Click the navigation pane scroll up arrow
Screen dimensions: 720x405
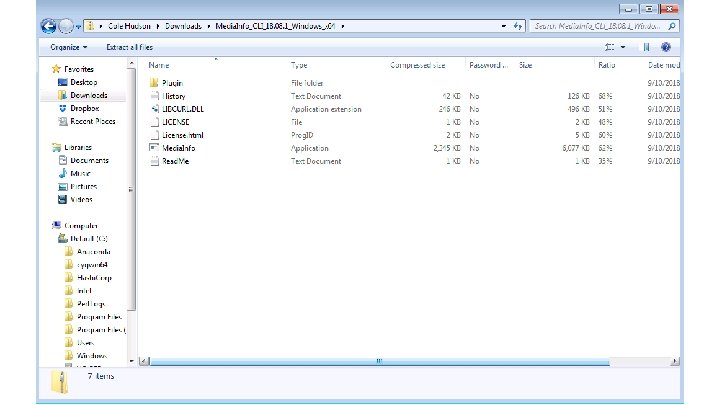click(131, 63)
